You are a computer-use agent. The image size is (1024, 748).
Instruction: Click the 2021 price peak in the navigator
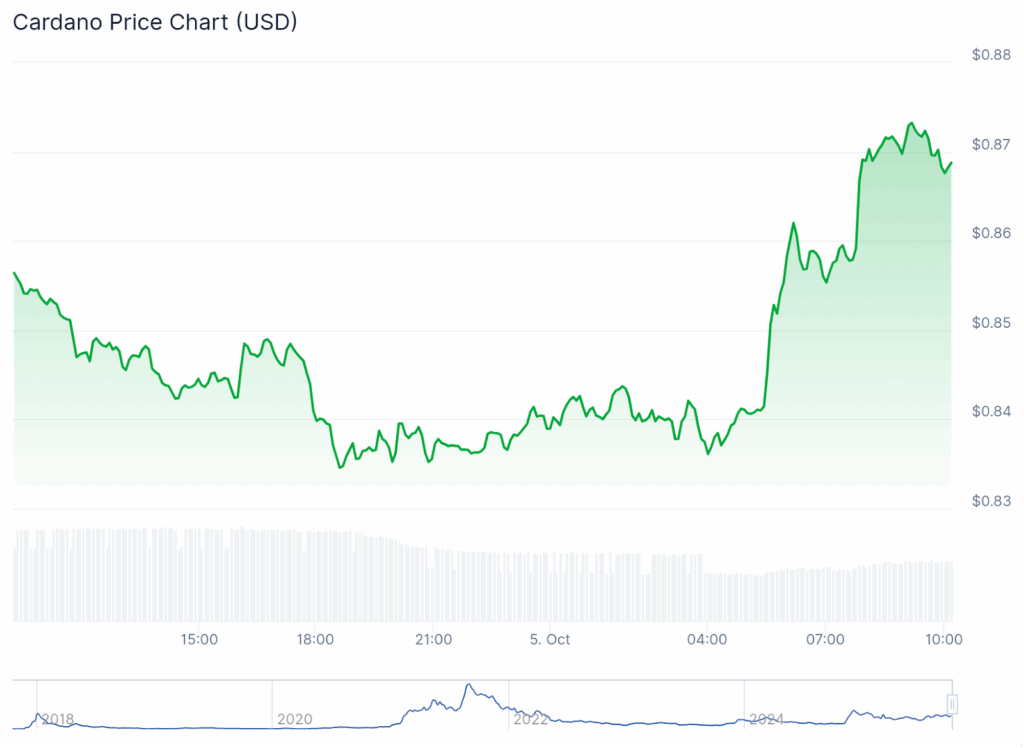(x=467, y=686)
